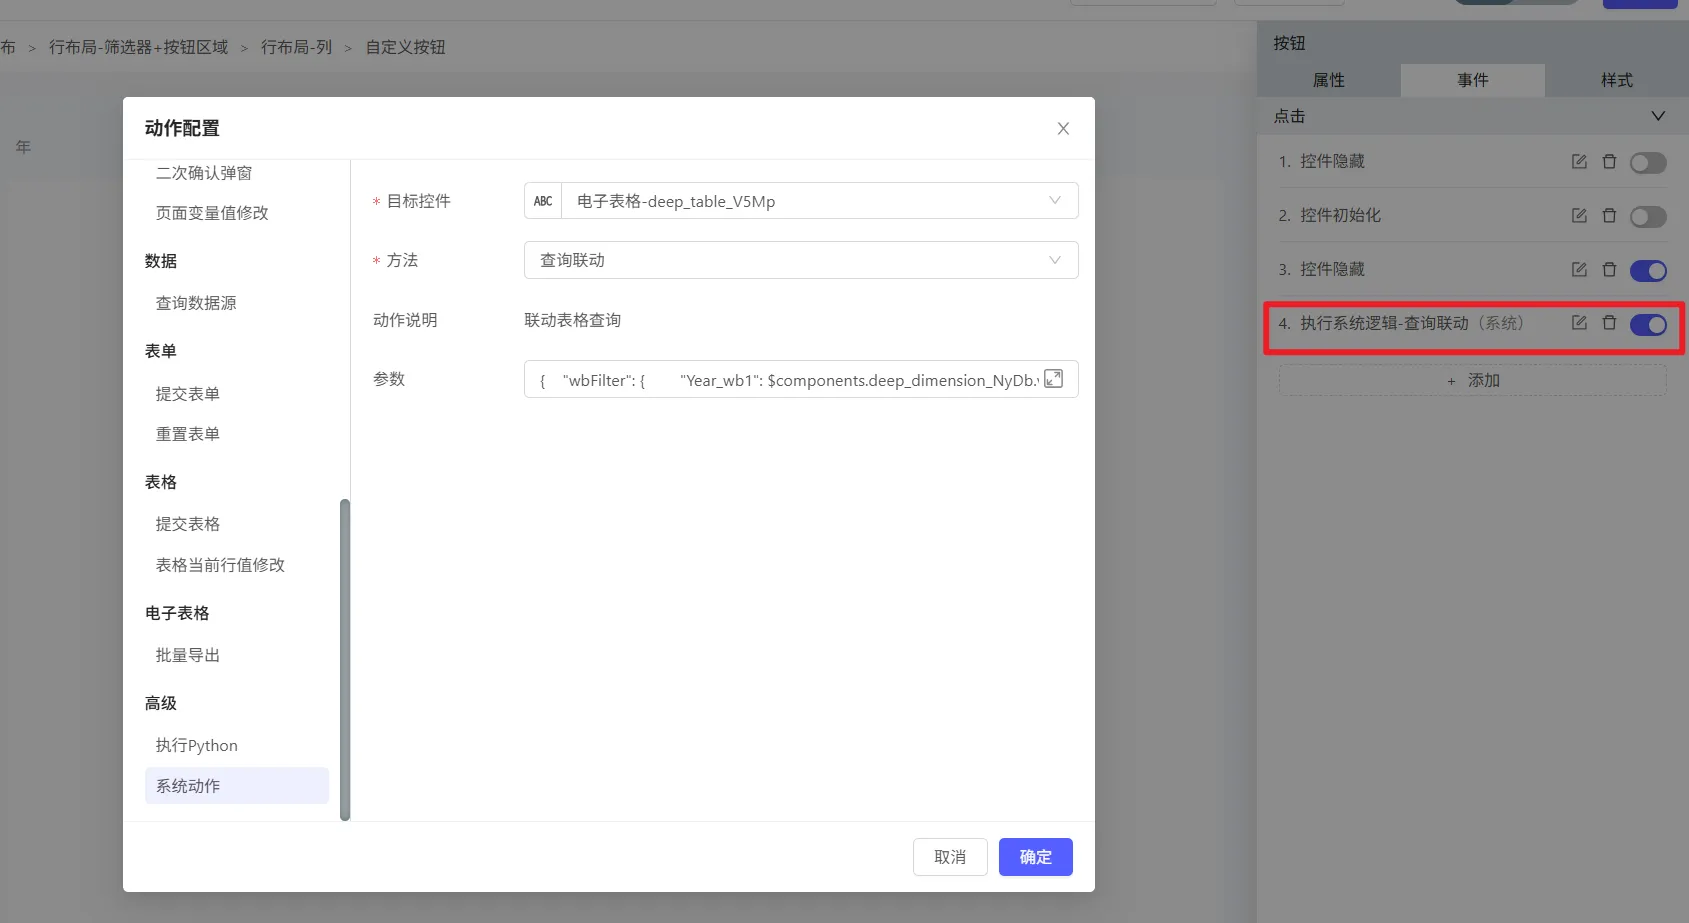Screen dimensions: 1689x923
Task: Enable the first 控件隐藏 toggle
Action: 1647,163
